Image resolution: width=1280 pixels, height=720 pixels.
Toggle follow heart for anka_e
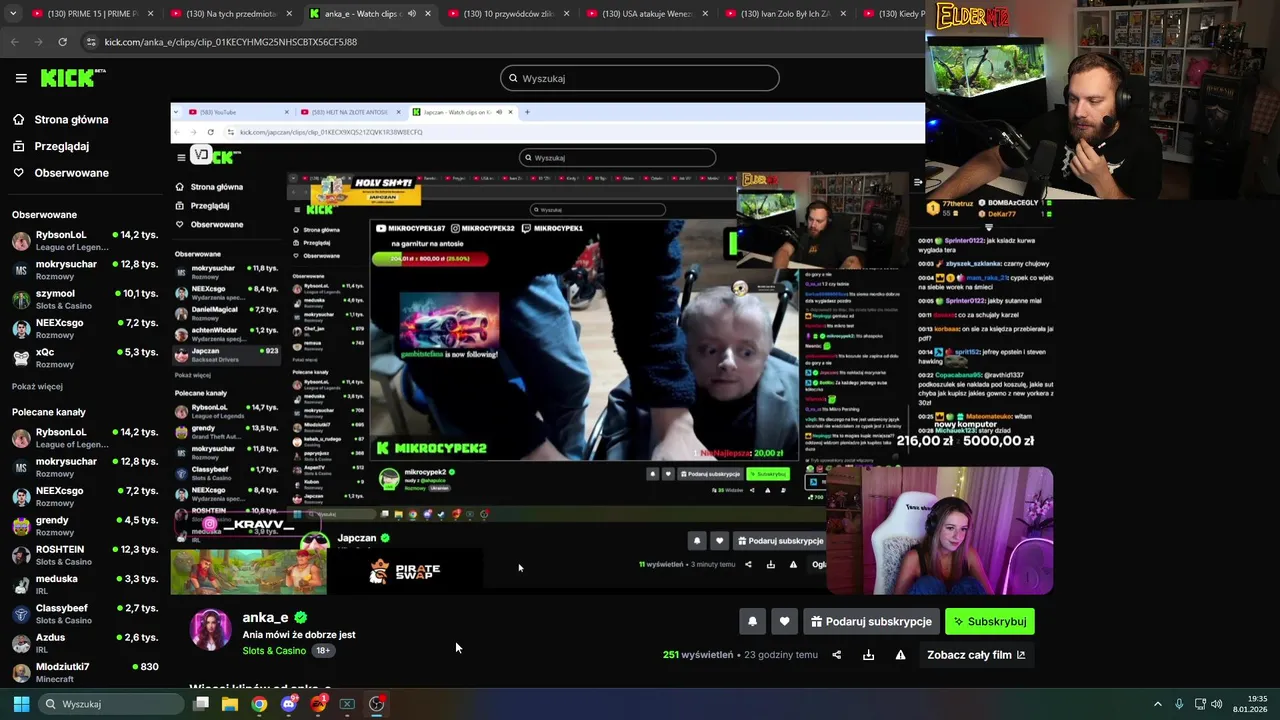coord(784,622)
